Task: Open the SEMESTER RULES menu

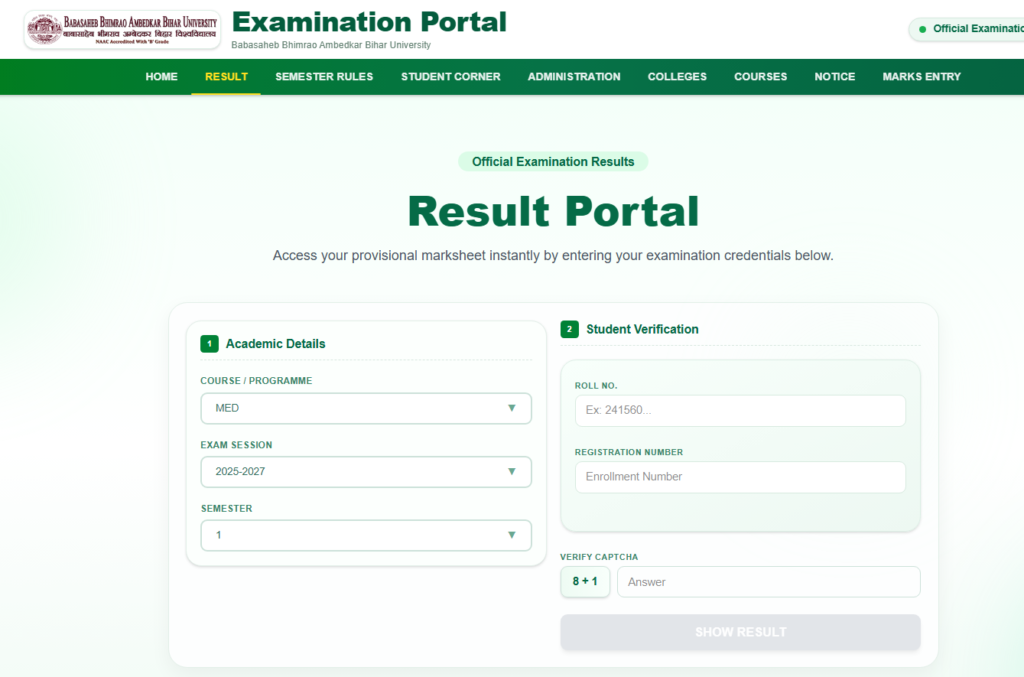Action: (324, 76)
